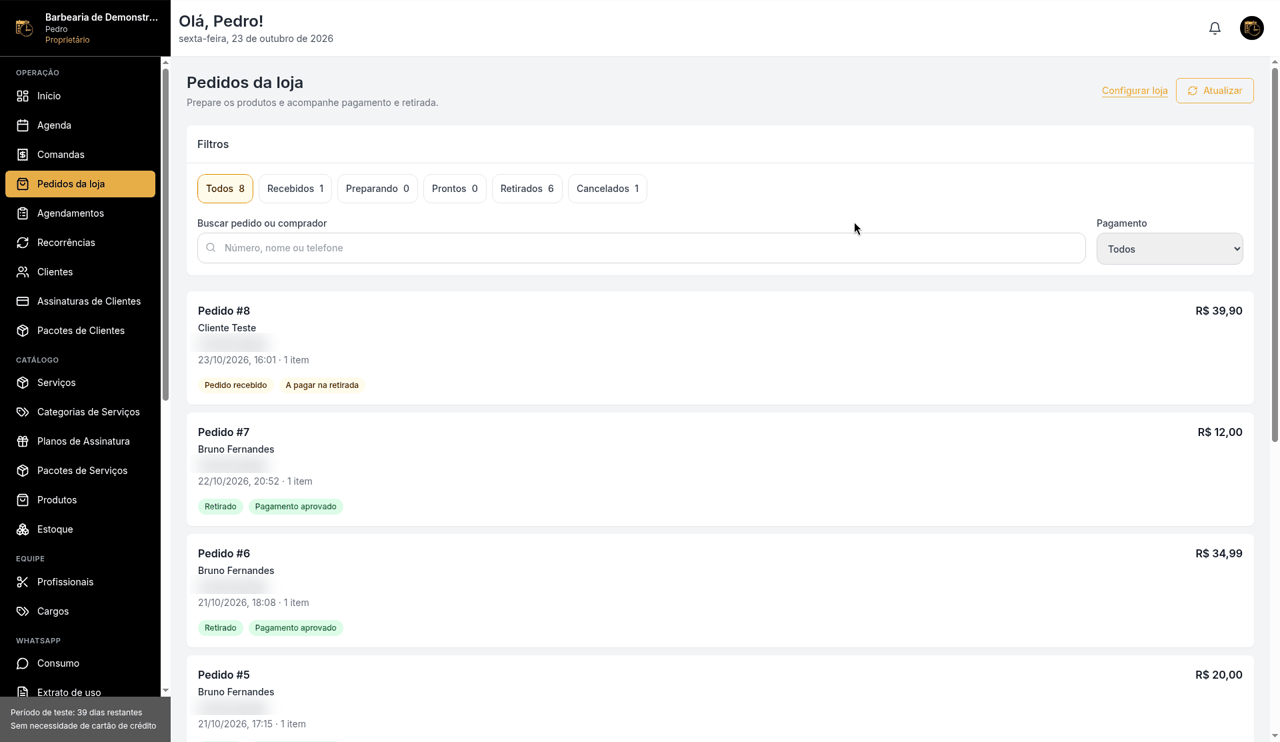Click the Estoque boxes icon
The height and width of the screenshot is (742, 1280).
[23, 529]
